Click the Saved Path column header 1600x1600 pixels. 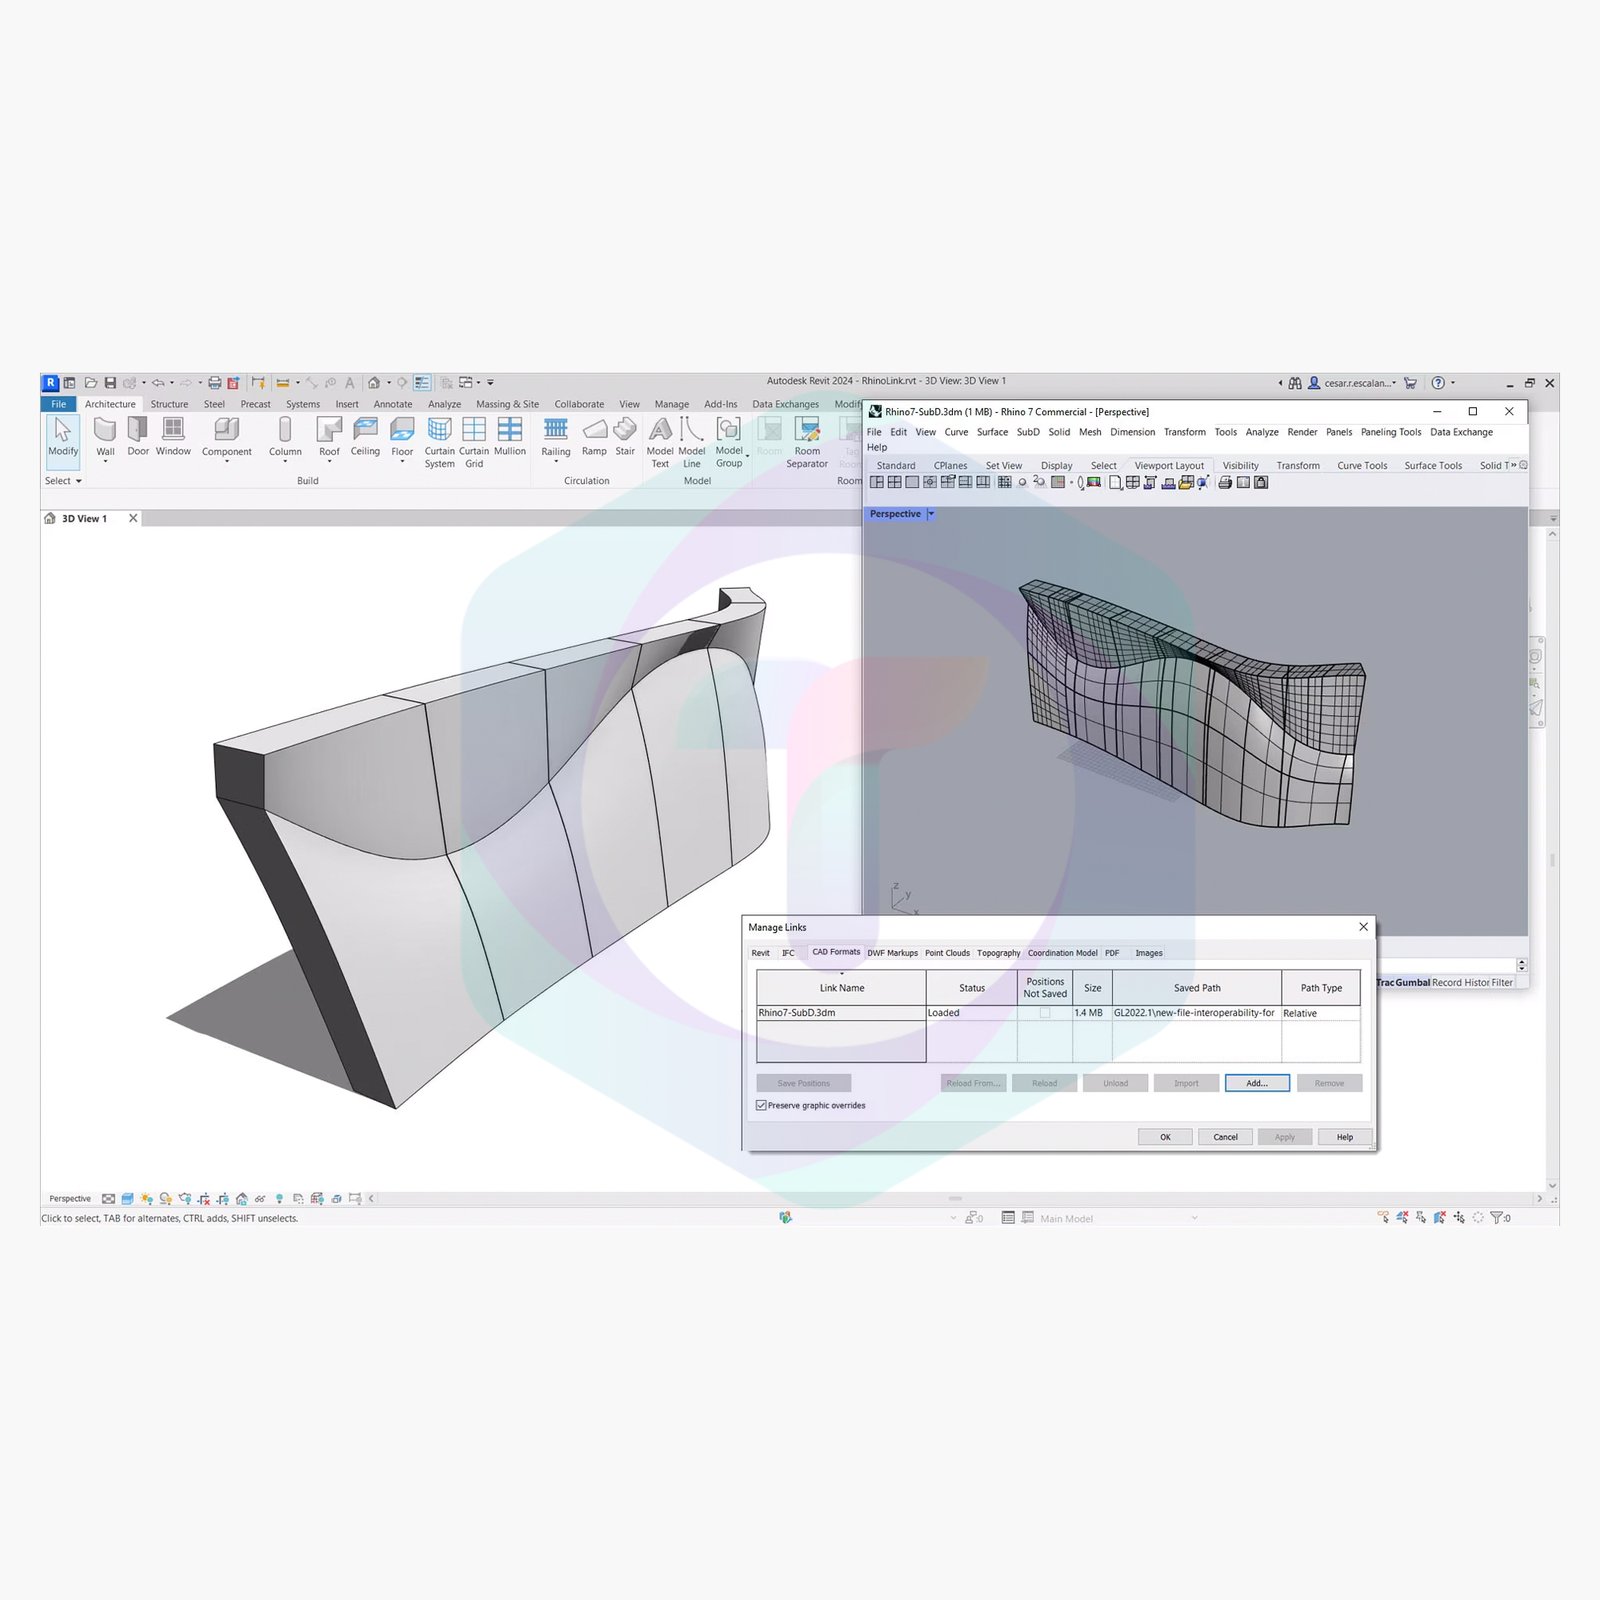point(1197,988)
